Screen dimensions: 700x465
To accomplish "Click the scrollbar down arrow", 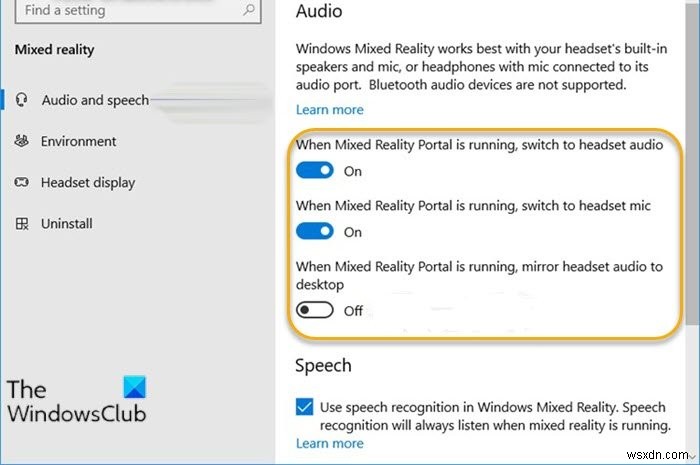I will pyautogui.click(x=692, y=456).
